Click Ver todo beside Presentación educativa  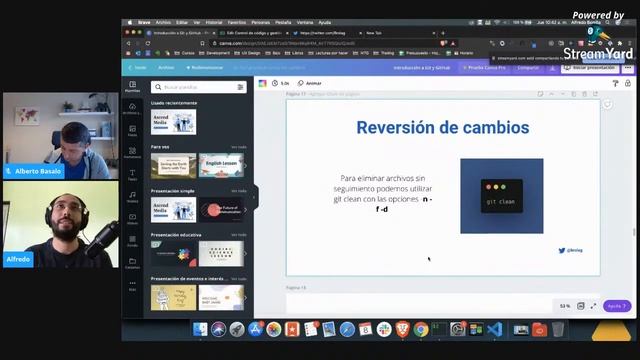coord(239,235)
